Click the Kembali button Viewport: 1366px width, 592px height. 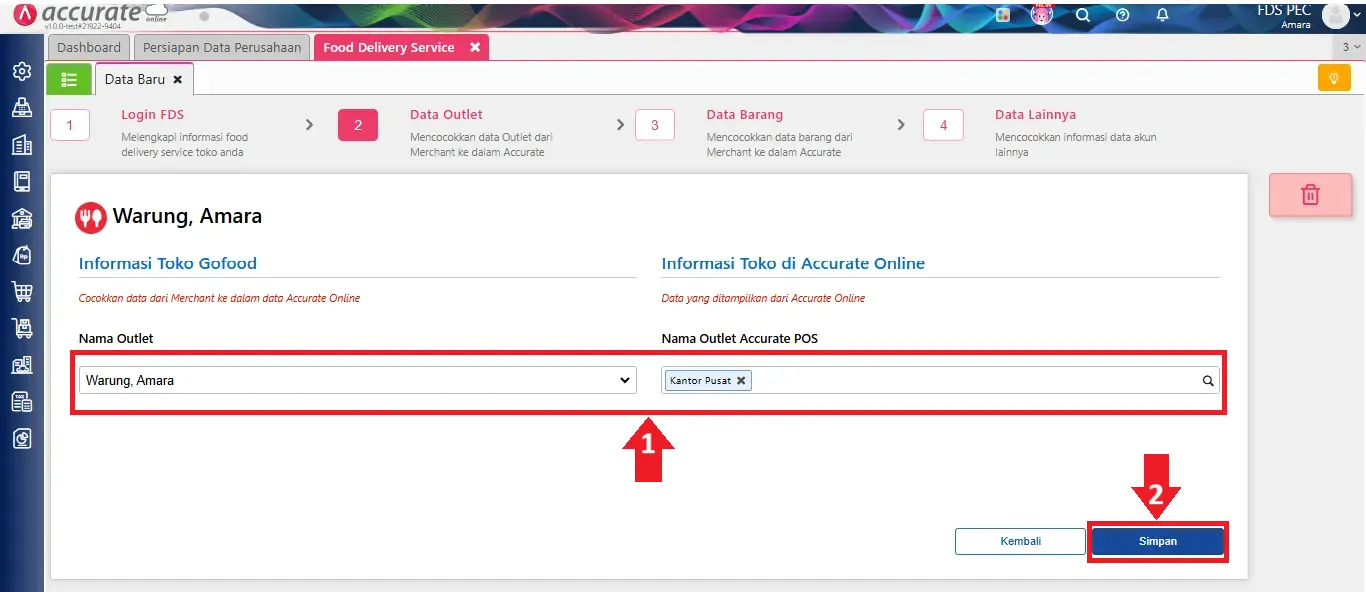[1020, 541]
